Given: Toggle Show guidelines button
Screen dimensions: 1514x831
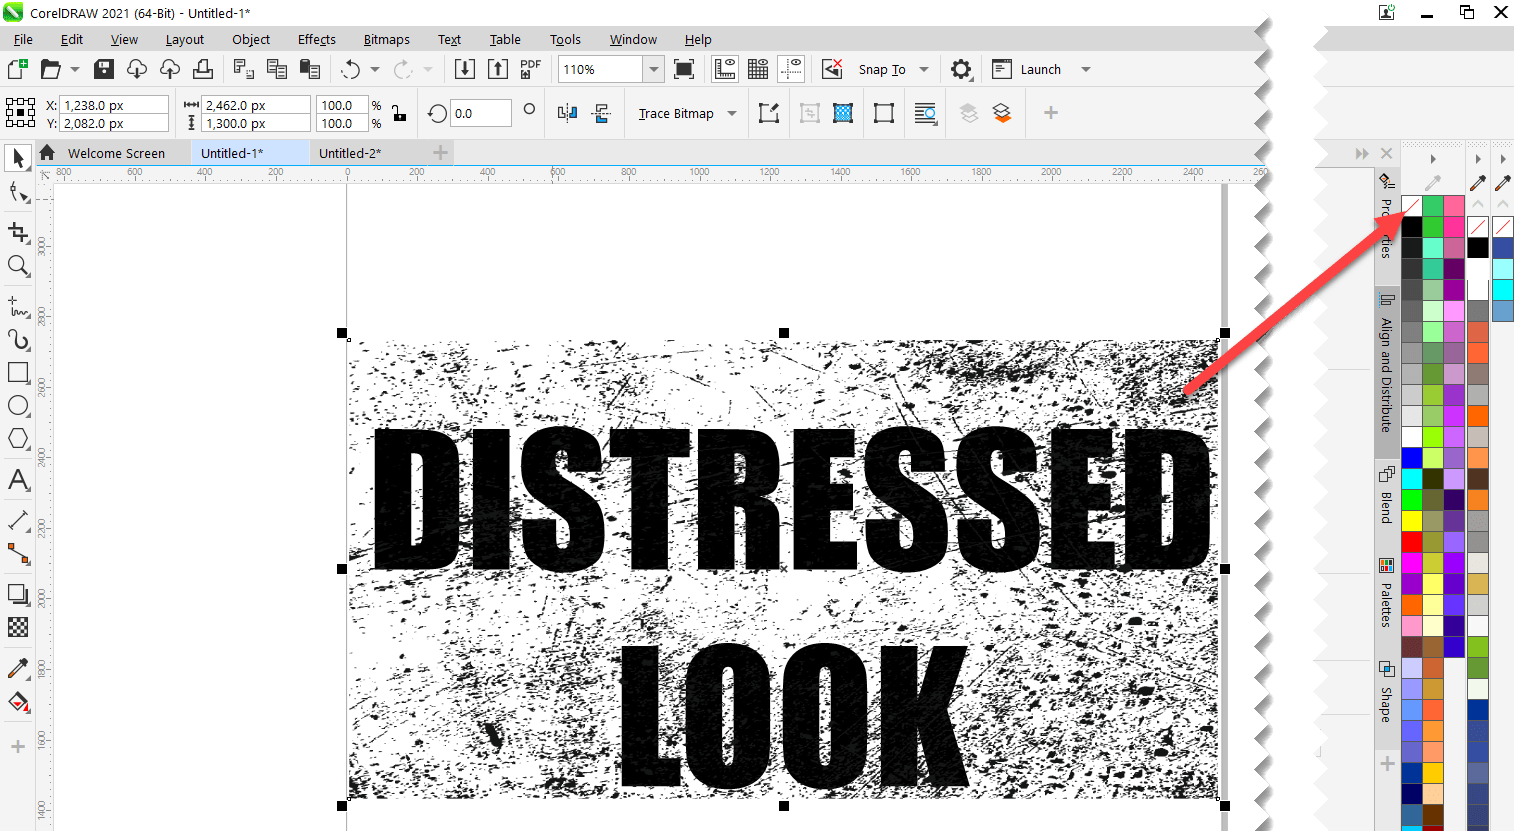Looking at the screenshot, I should 791,69.
